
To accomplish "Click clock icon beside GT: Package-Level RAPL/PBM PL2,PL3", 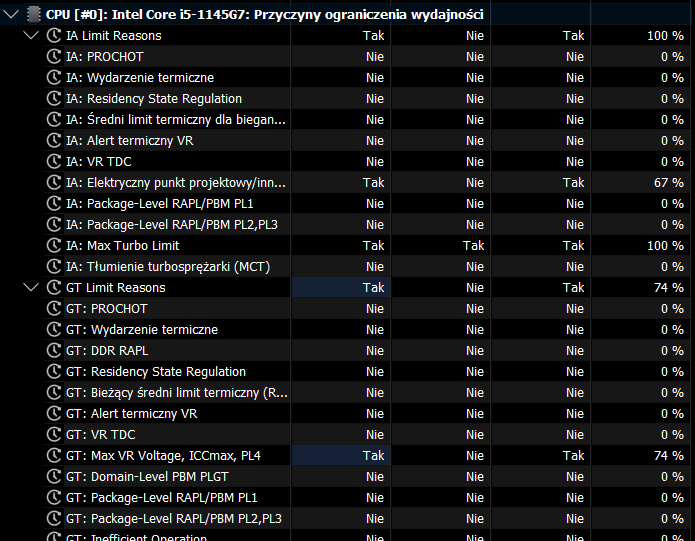I will [x=54, y=518].
